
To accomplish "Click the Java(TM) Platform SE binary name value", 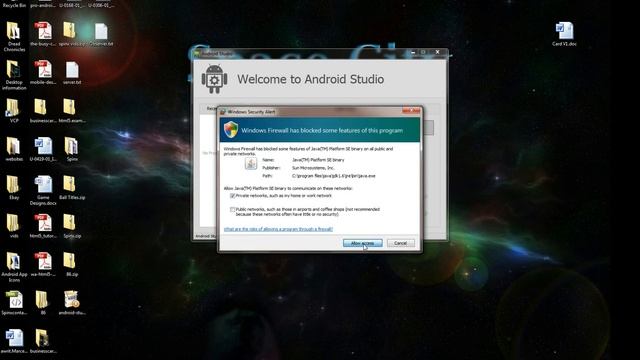I will 318,160.
